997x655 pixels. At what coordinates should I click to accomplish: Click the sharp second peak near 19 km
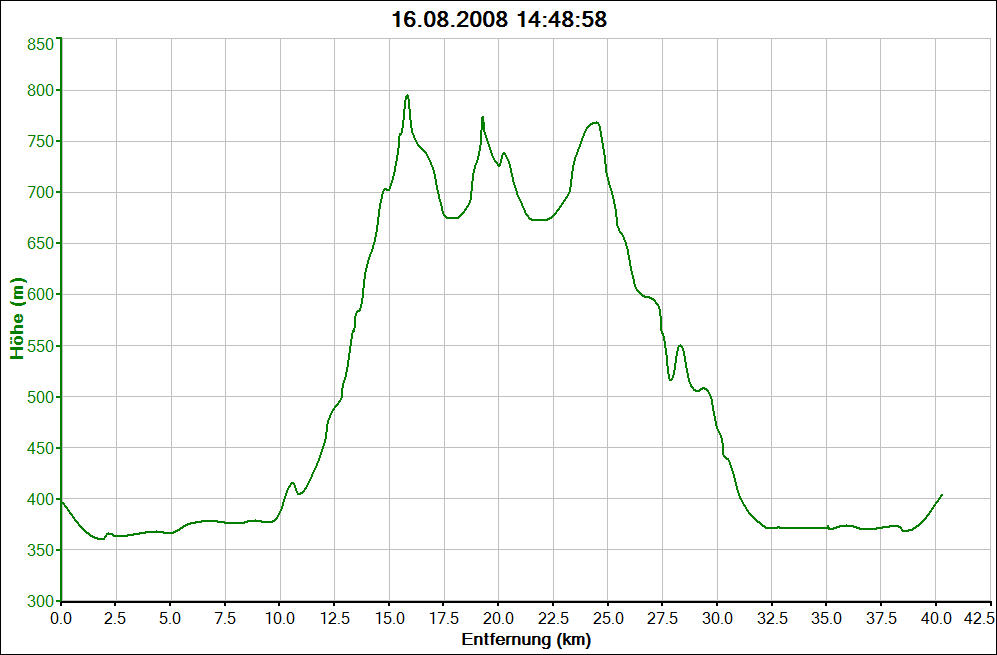click(482, 118)
